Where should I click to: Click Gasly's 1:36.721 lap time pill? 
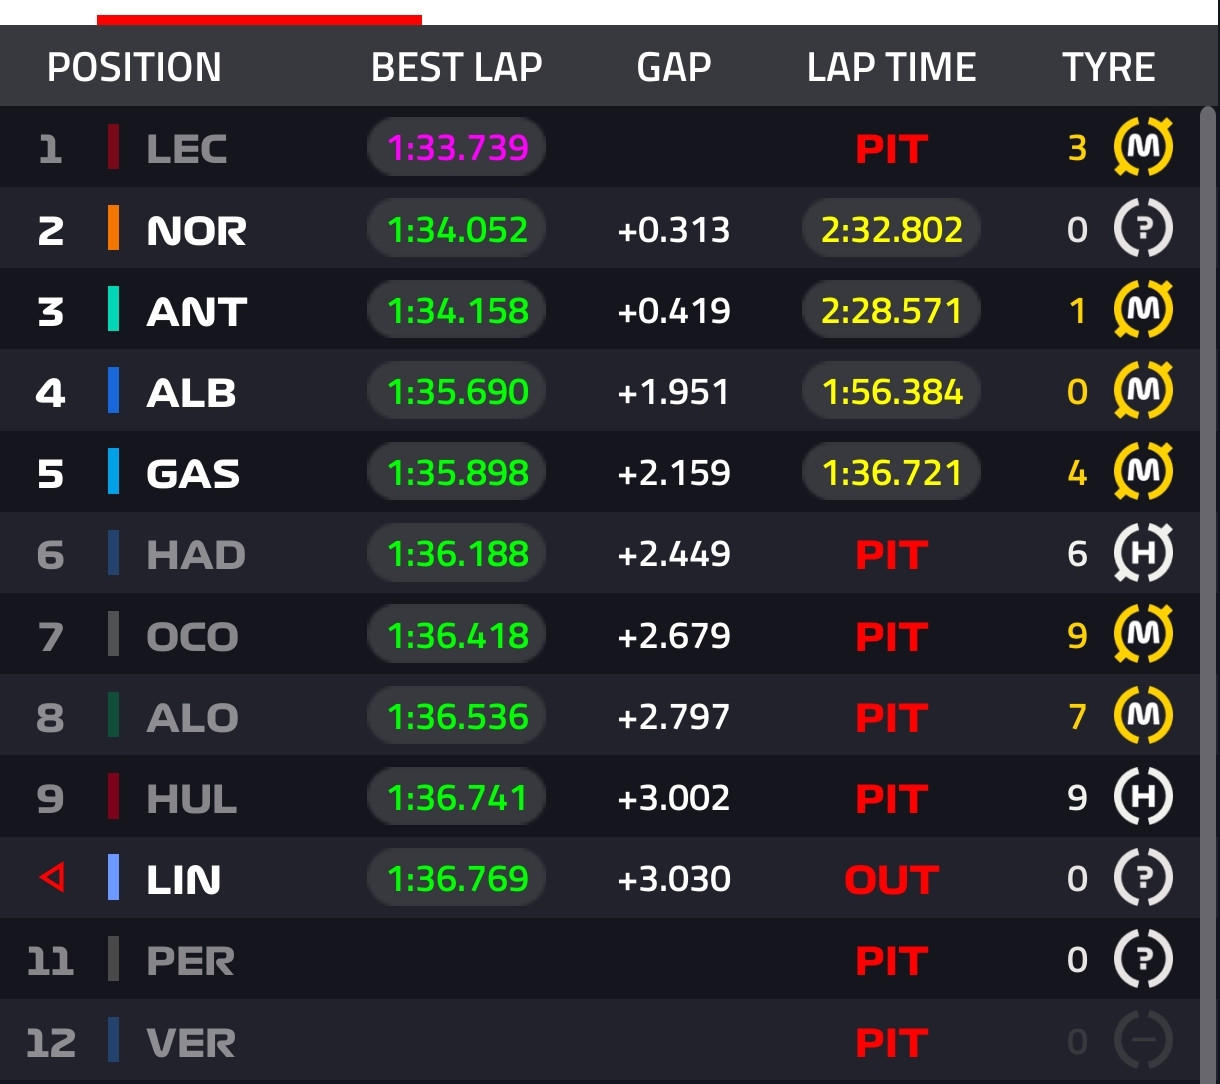point(891,473)
